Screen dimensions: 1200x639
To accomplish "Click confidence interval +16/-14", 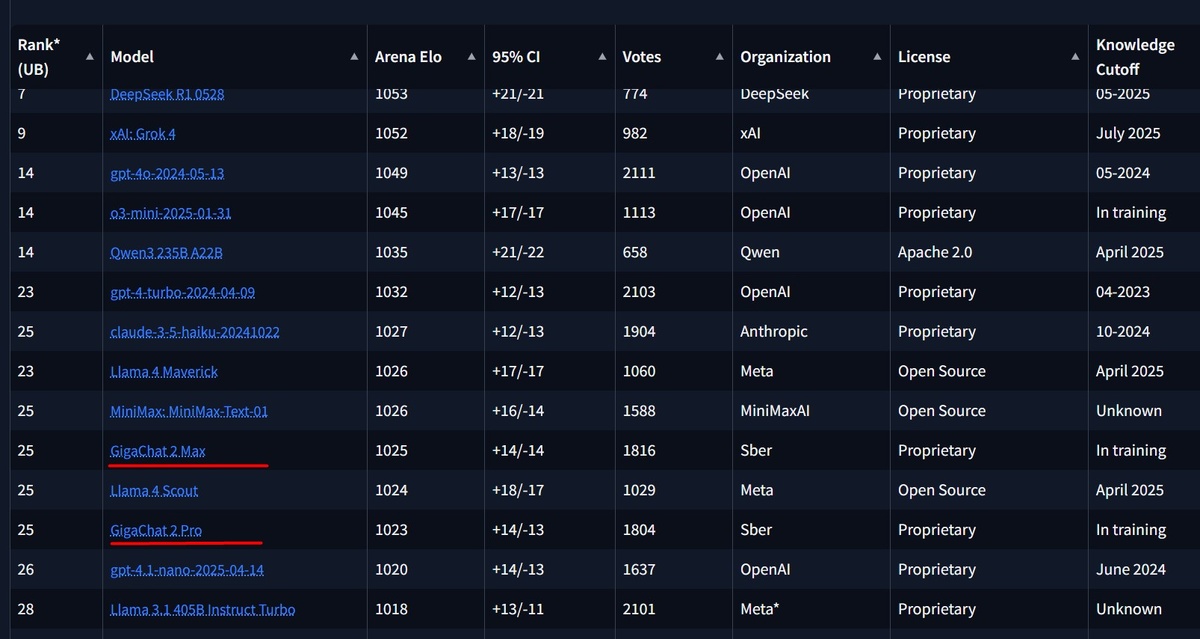I will [518, 411].
